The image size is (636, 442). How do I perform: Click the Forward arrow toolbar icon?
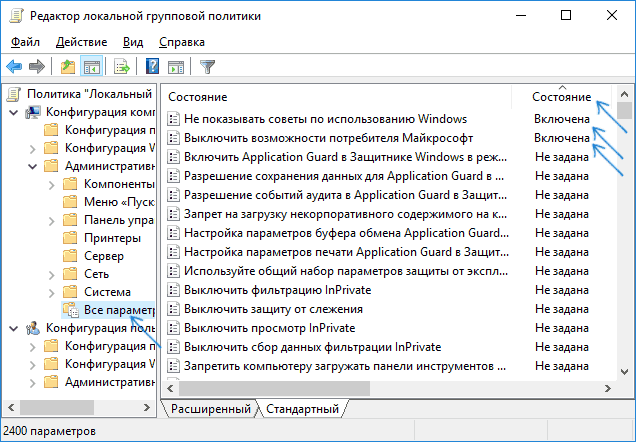pos(37,67)
